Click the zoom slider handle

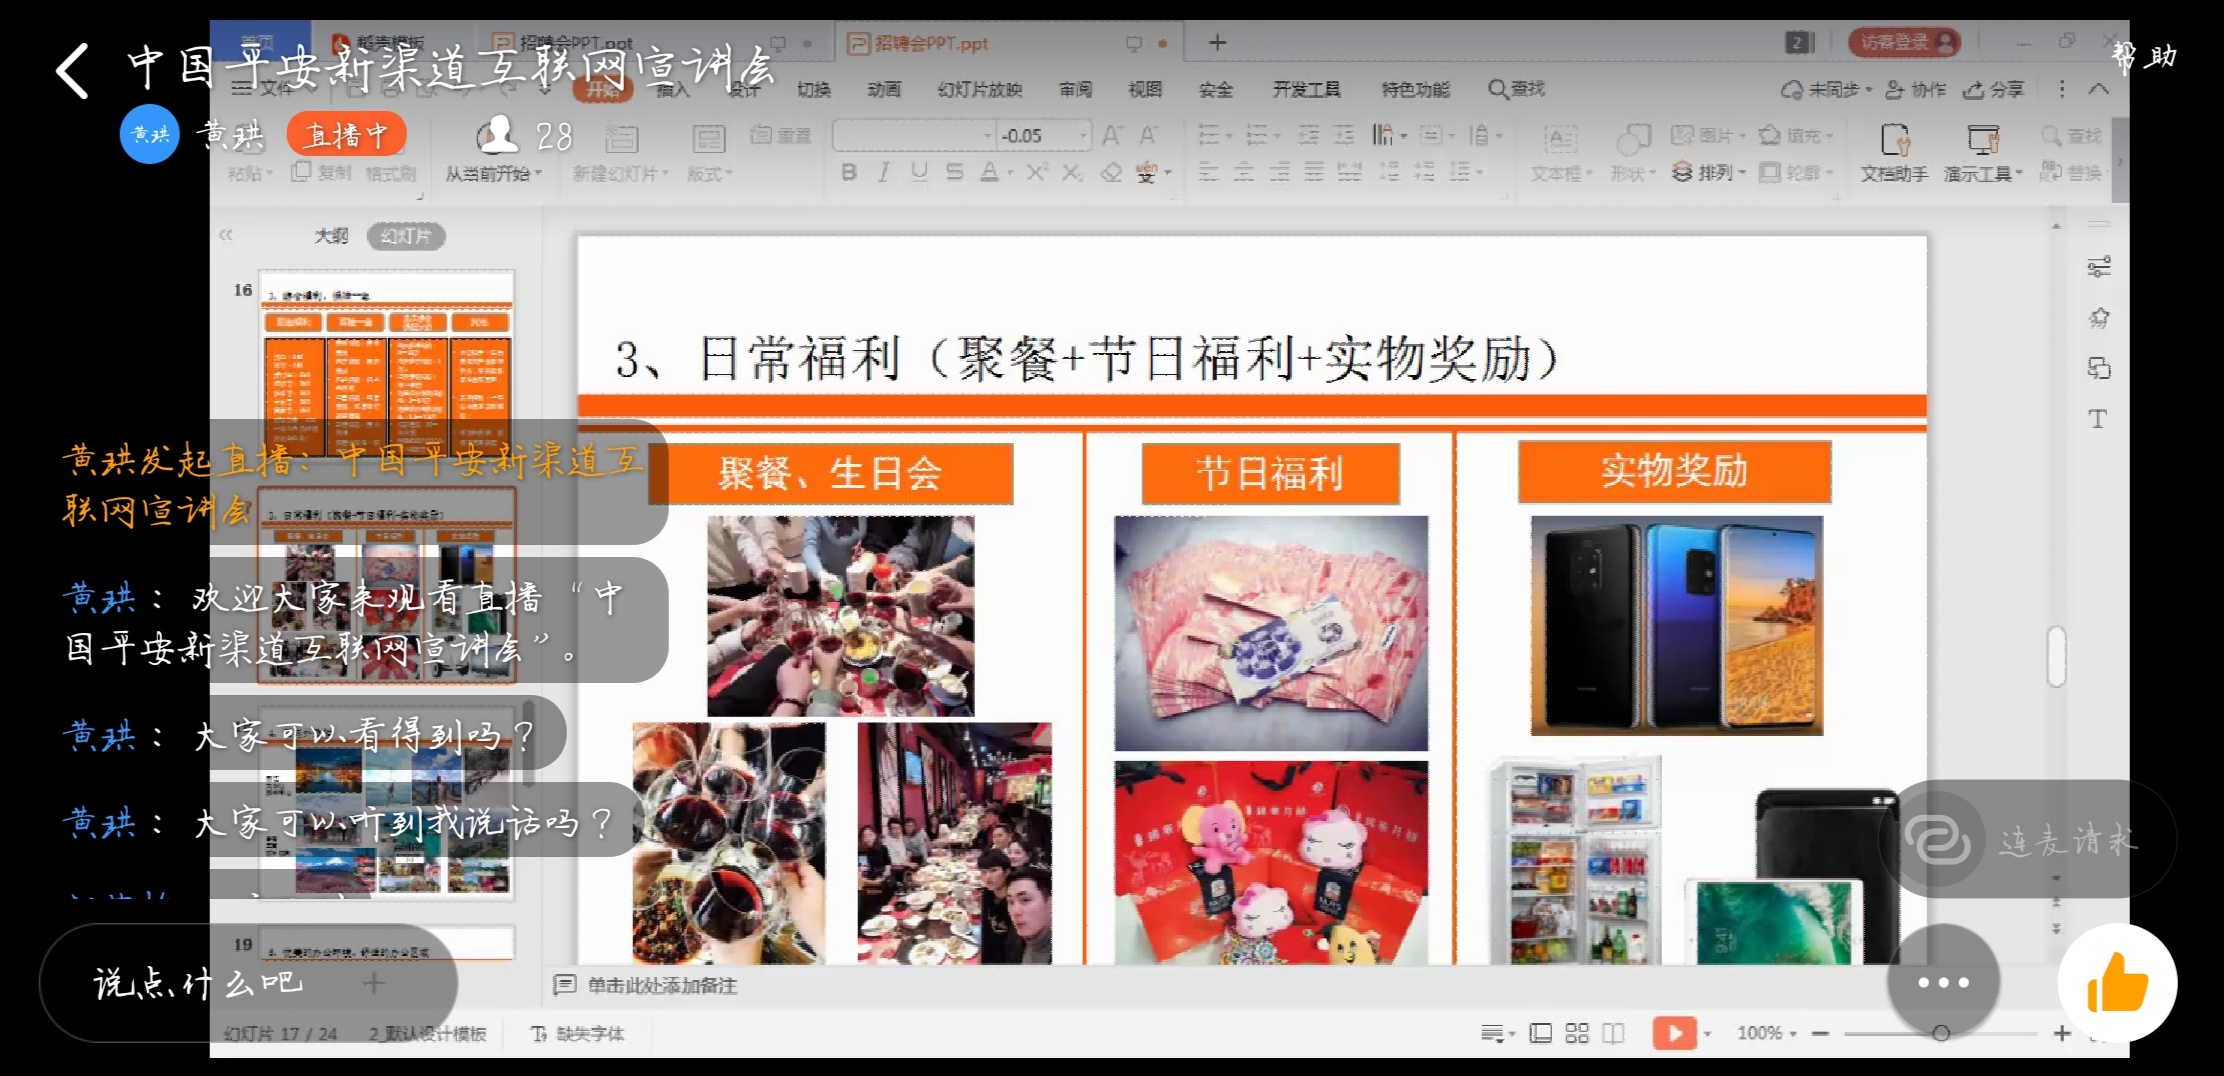tap(1941, 1033)
